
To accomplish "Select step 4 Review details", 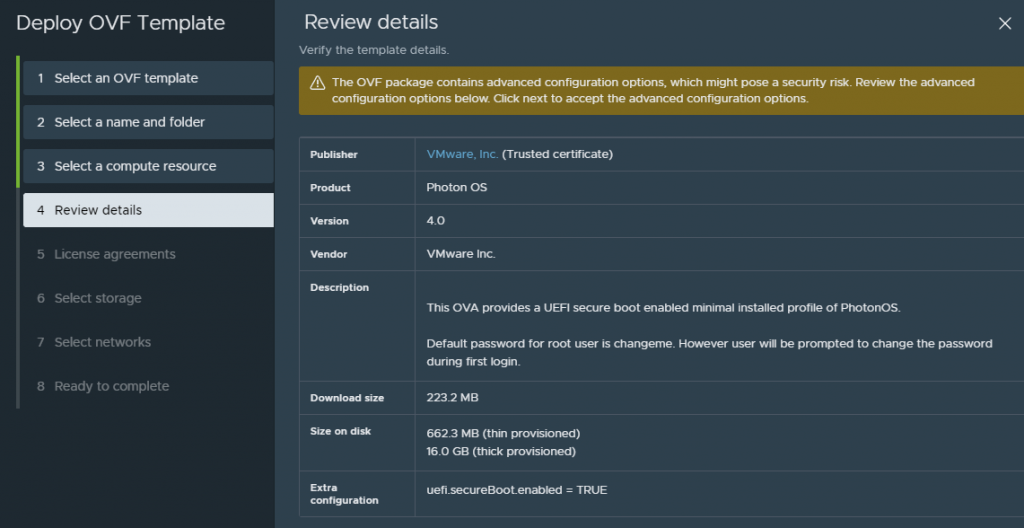I will pos(148,210).
